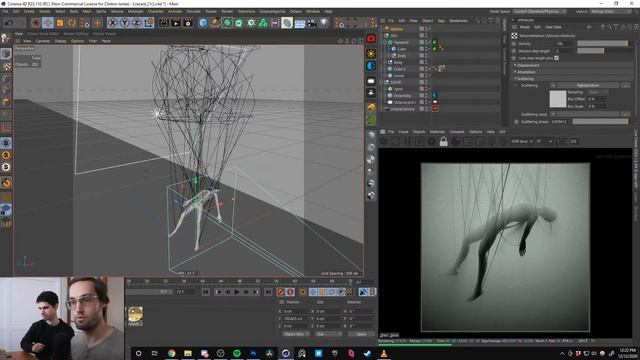Open the Live Viewer Cloud menu
This screenshot has height=360, width=640.
click(x=403, y=132)
